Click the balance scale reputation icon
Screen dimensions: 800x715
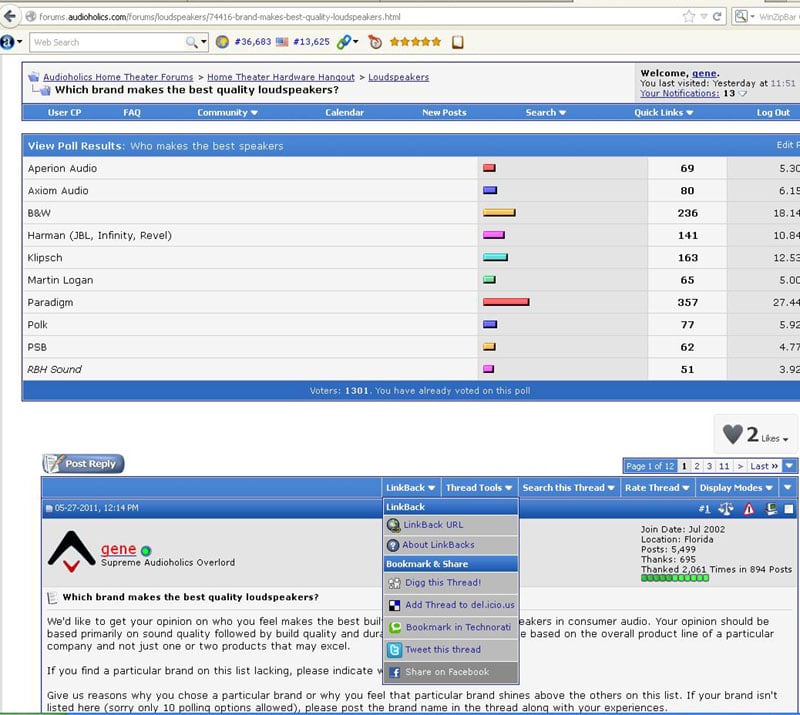pos(726,509)
